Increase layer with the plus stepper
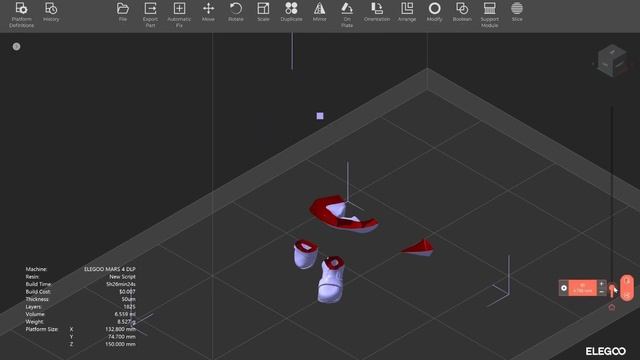Screen dimensions: 640x360 (x=601, y=284)
